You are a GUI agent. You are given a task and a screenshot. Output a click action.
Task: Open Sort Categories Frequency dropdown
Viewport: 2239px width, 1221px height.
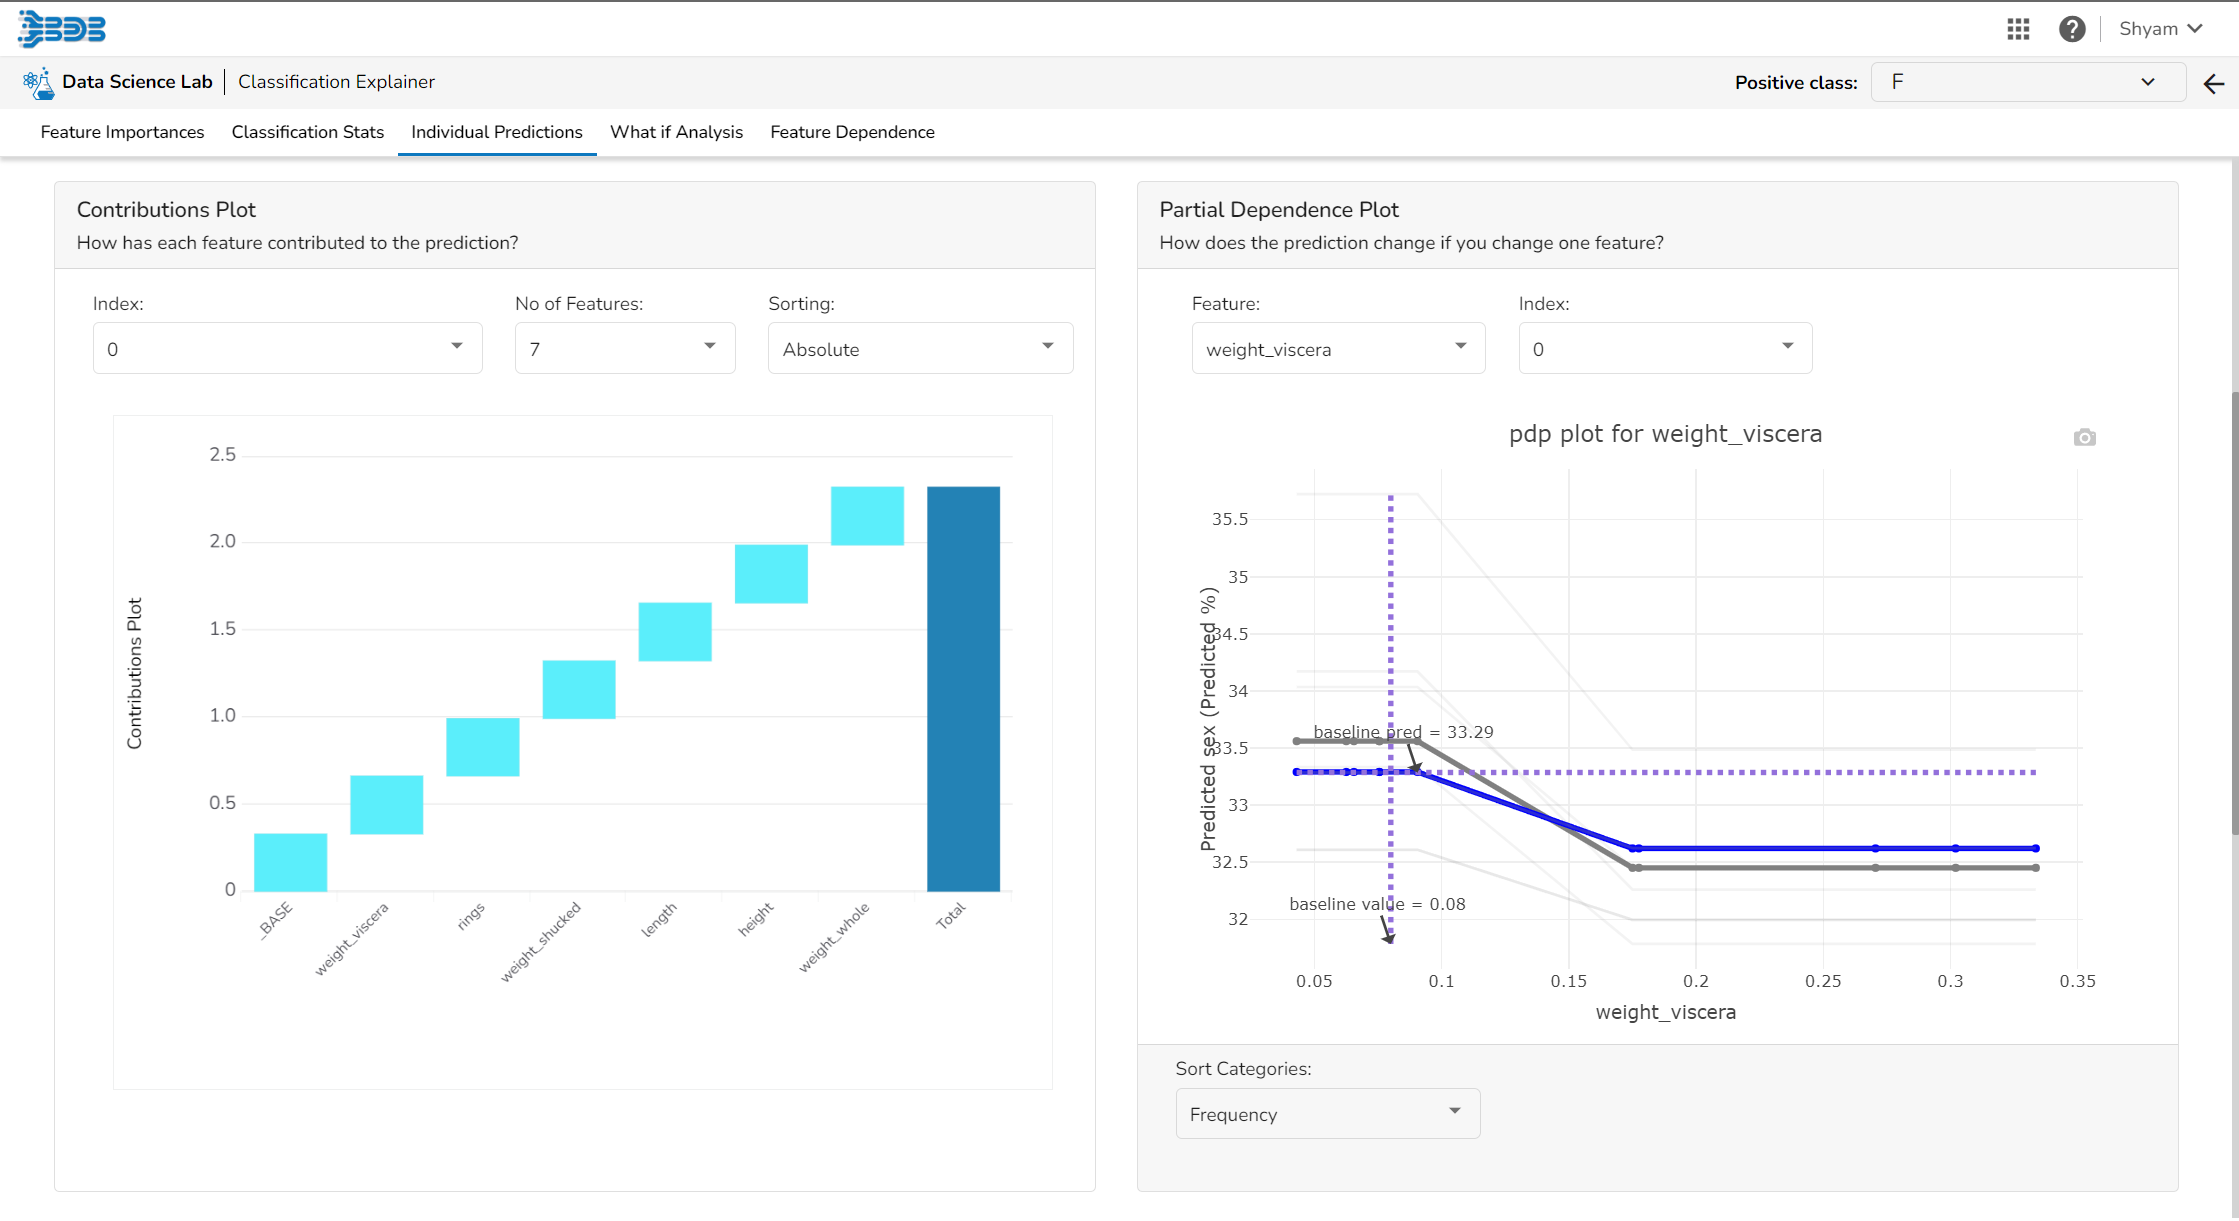(1326, 1114)
